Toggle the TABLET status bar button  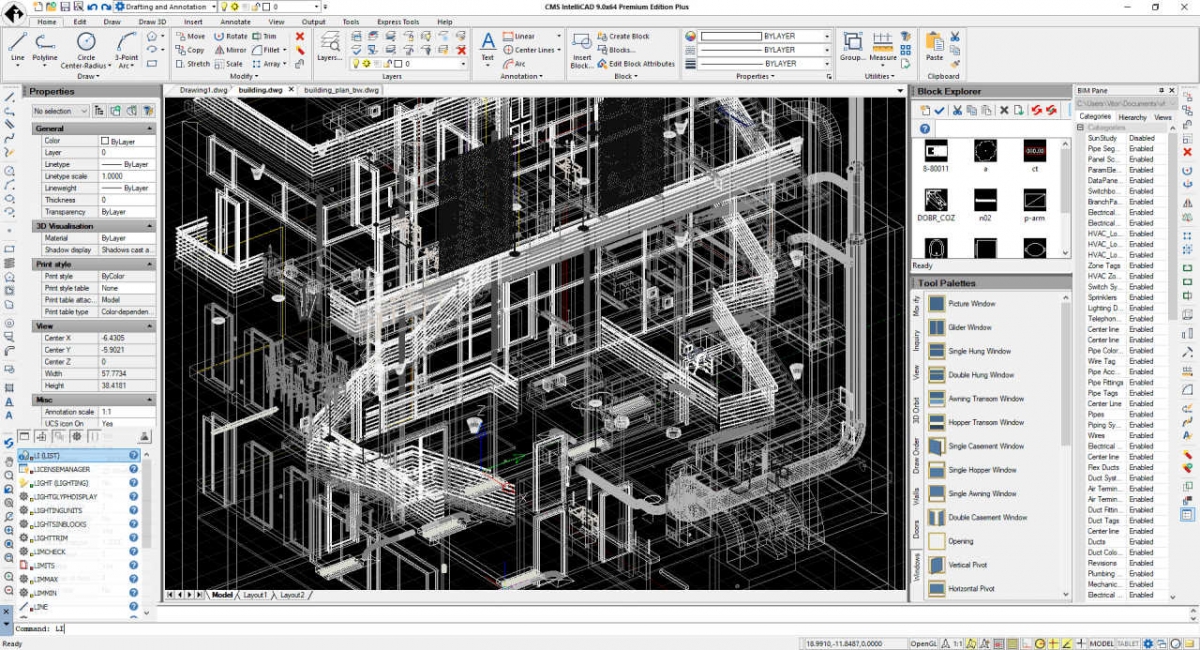point(1127,643)
